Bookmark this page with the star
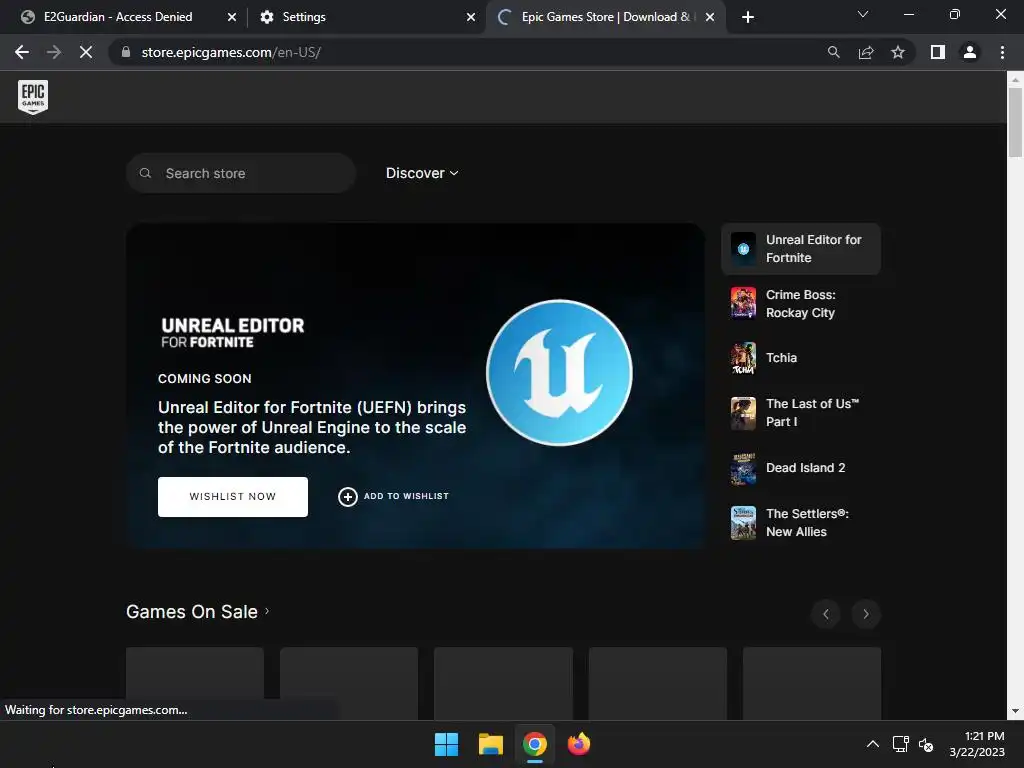 coord(898,52)
